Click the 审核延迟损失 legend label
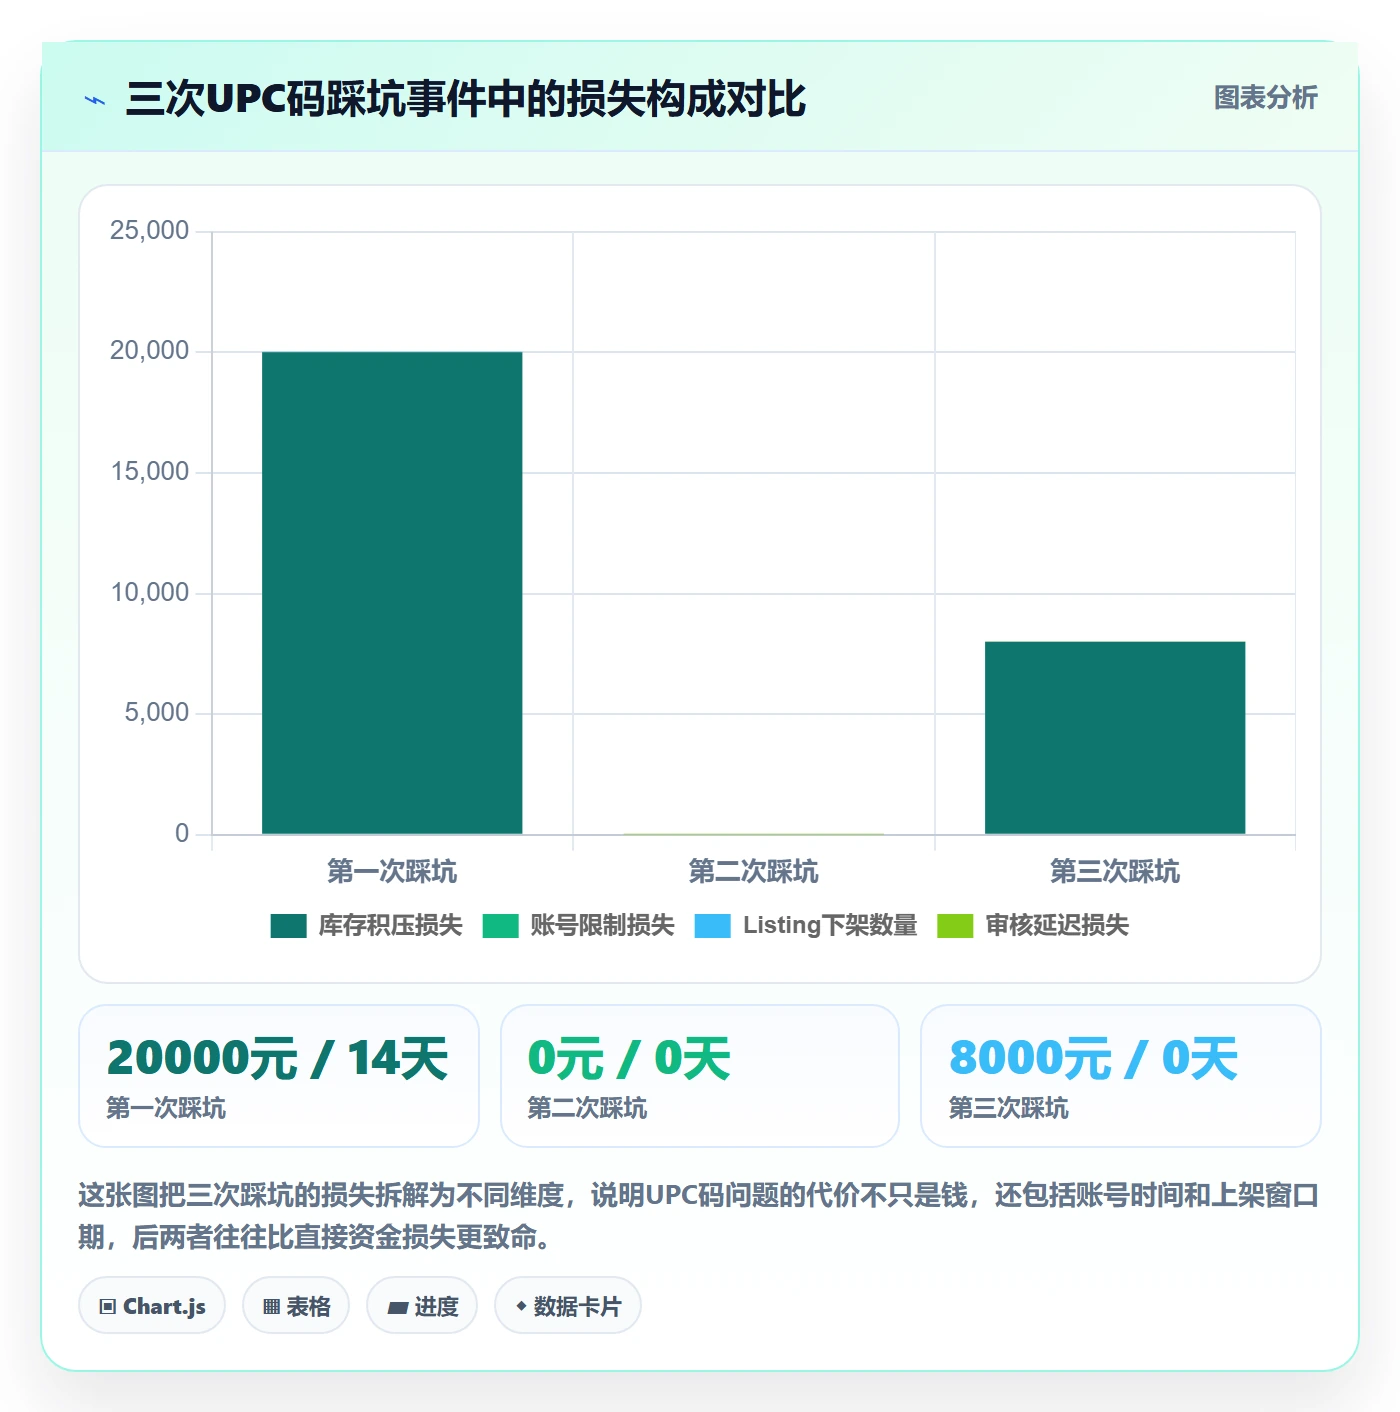This screenshot has width=1400, height=1412. (1057, 926)
